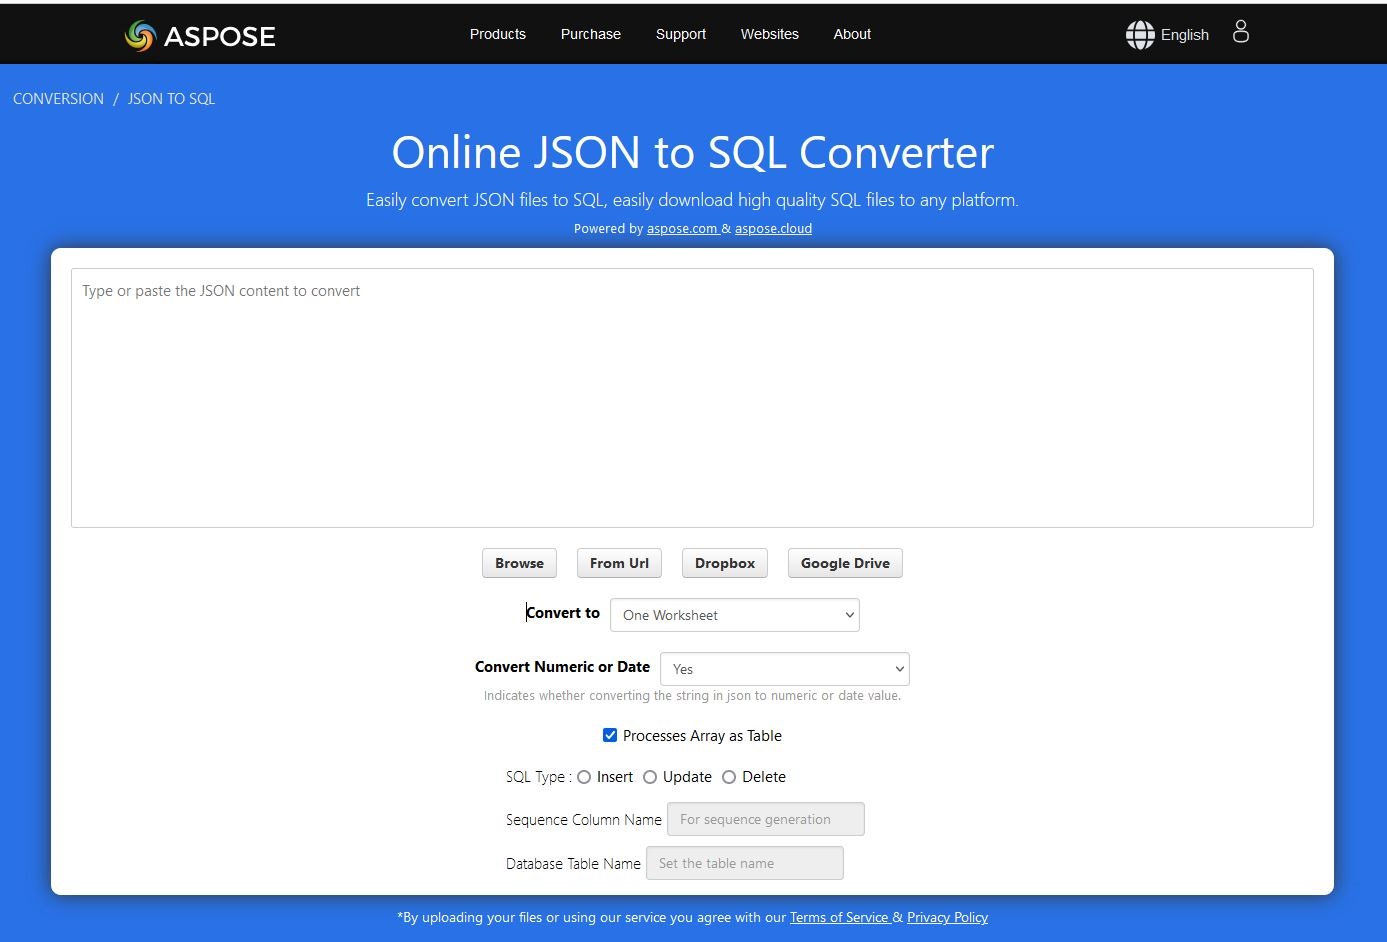The height and width of the screenshot is (942, 1387).
Task: Open the user account icon
Action: tap(1241, 32)
